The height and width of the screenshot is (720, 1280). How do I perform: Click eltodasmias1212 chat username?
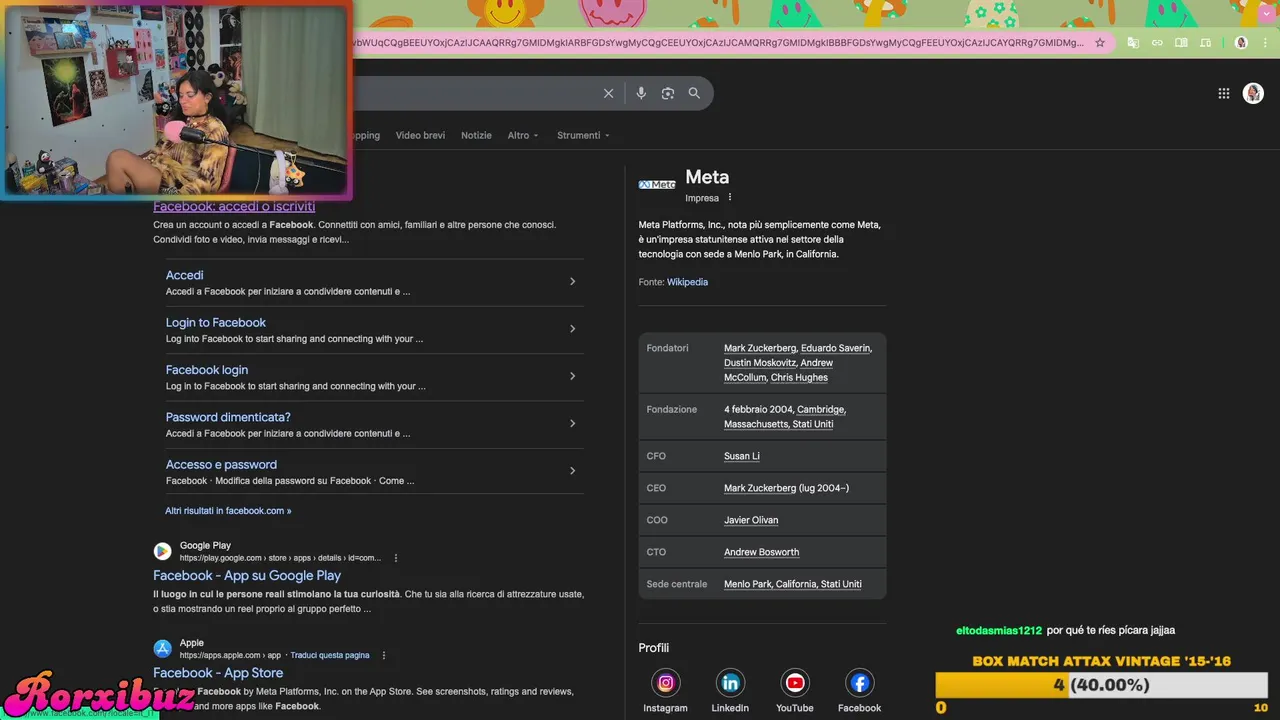(x=999, y=630)
